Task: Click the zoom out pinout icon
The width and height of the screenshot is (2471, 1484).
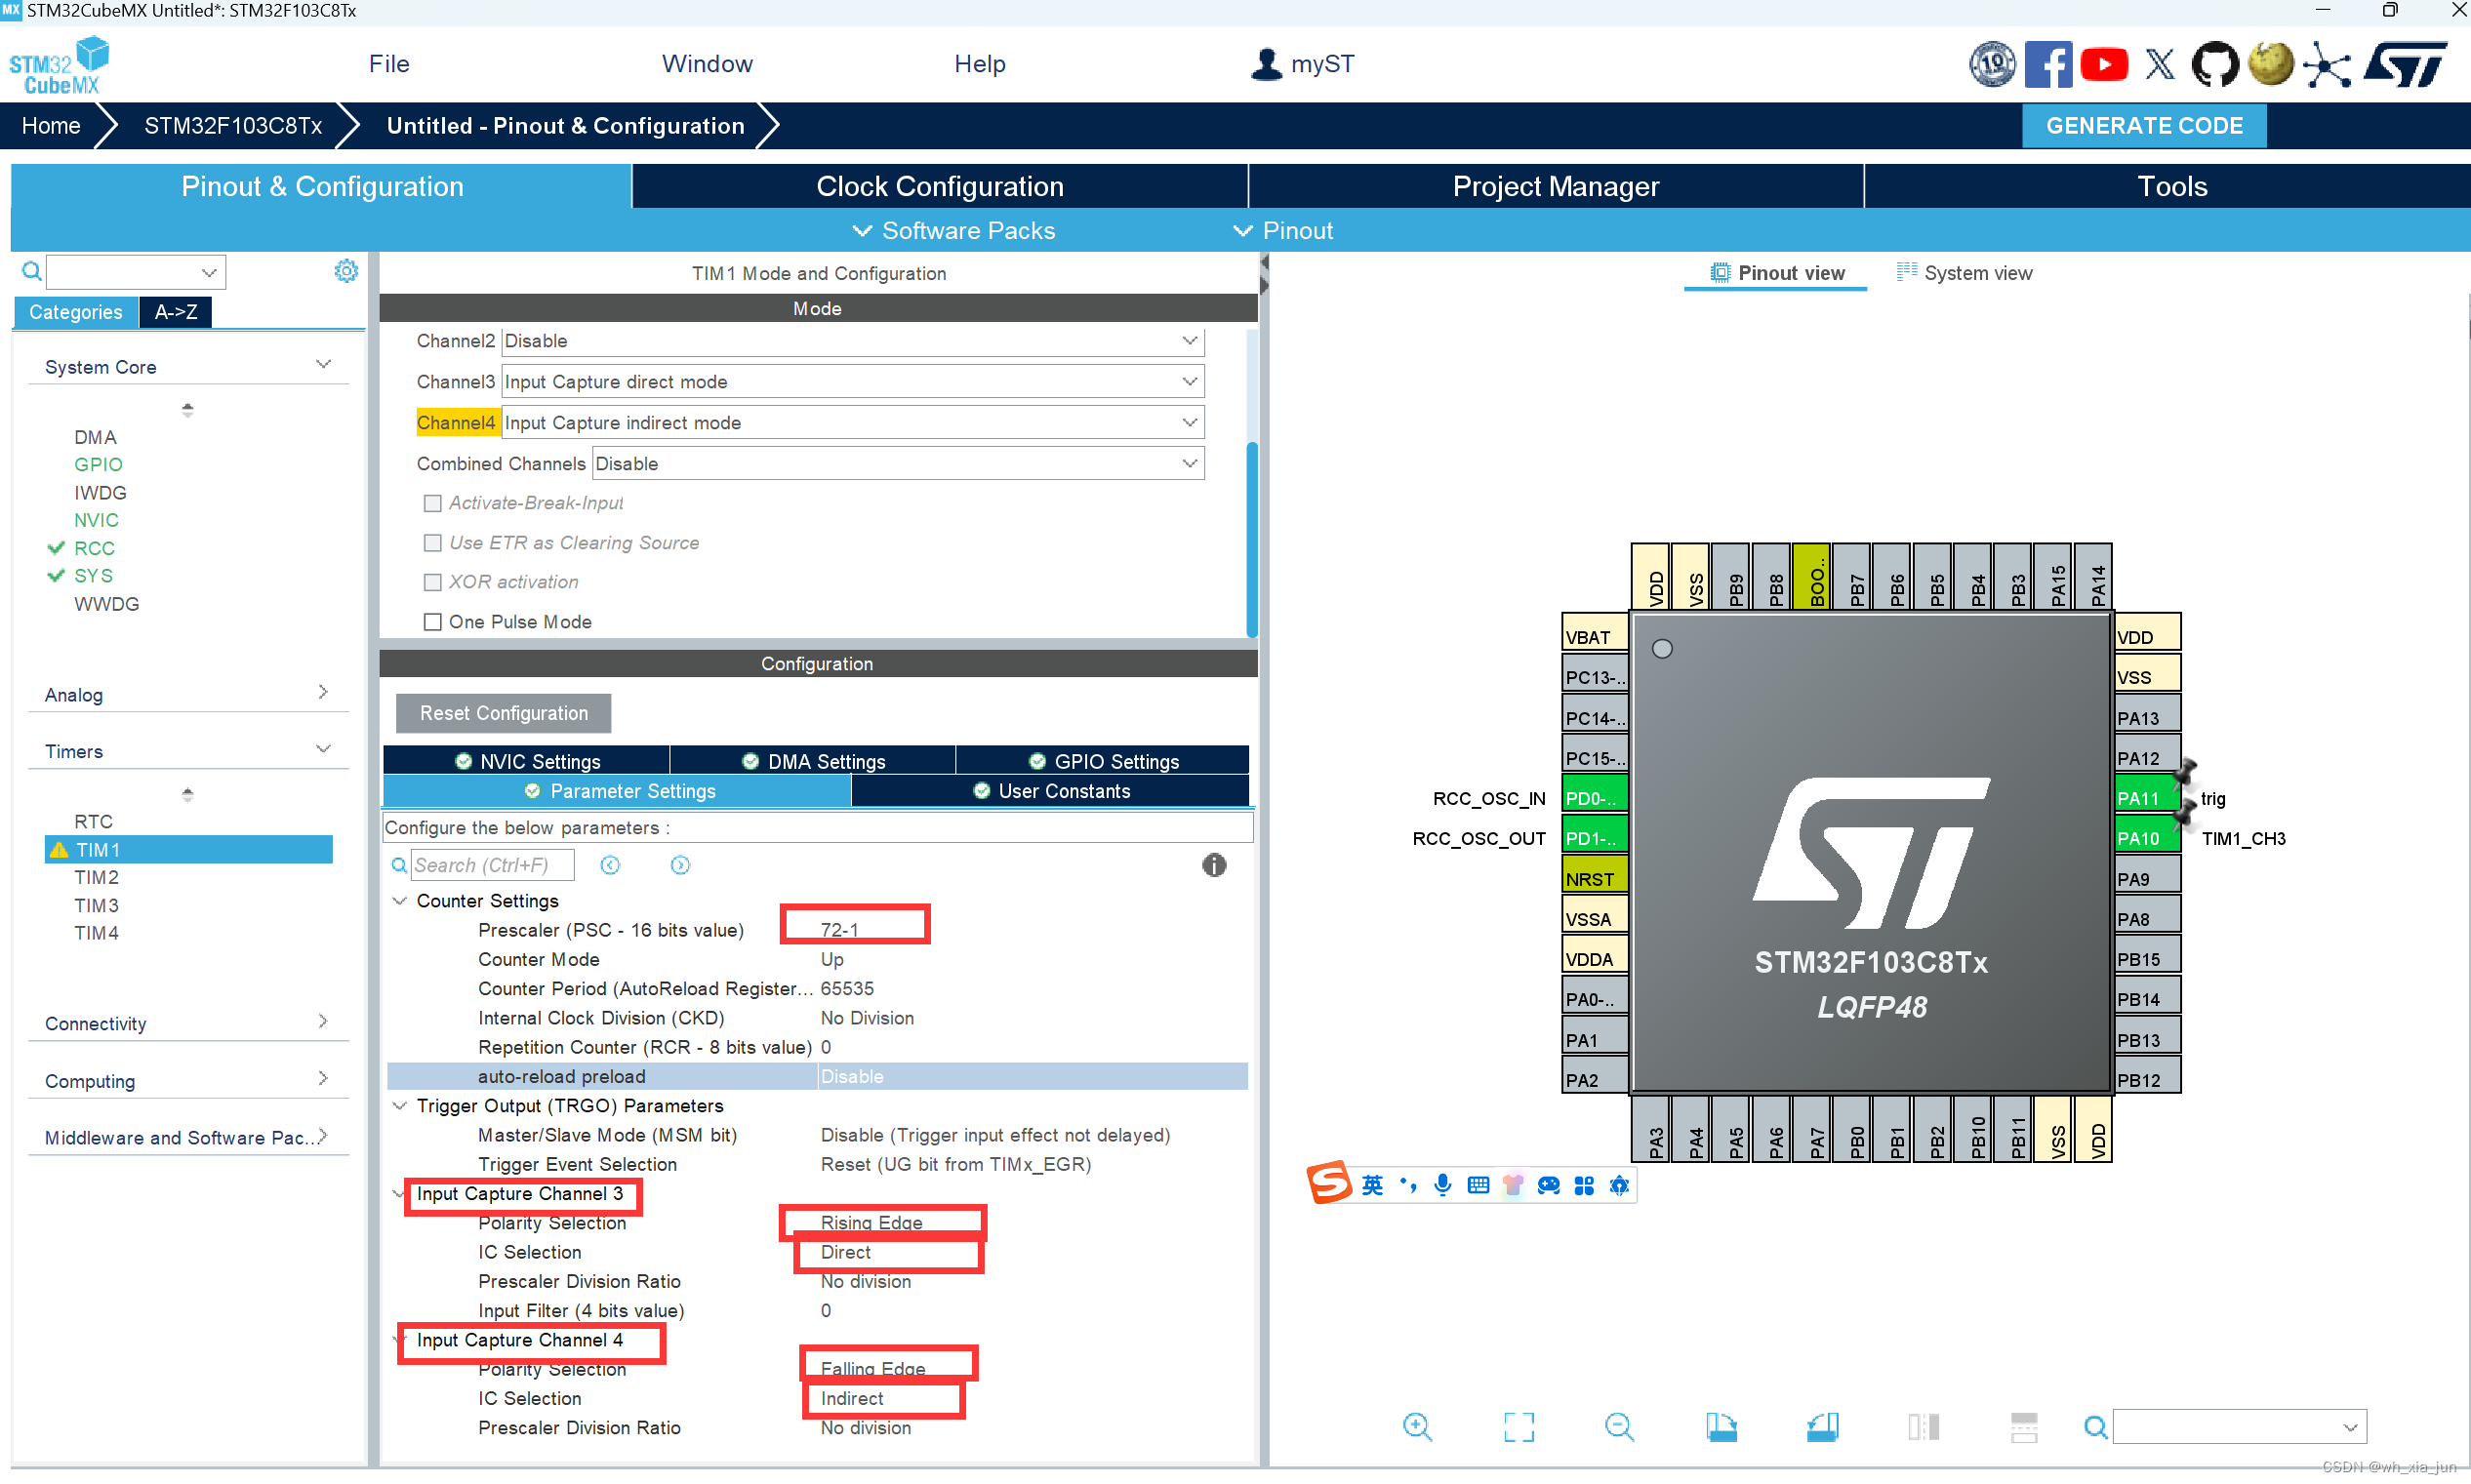Action: tap(1619, 1426)
